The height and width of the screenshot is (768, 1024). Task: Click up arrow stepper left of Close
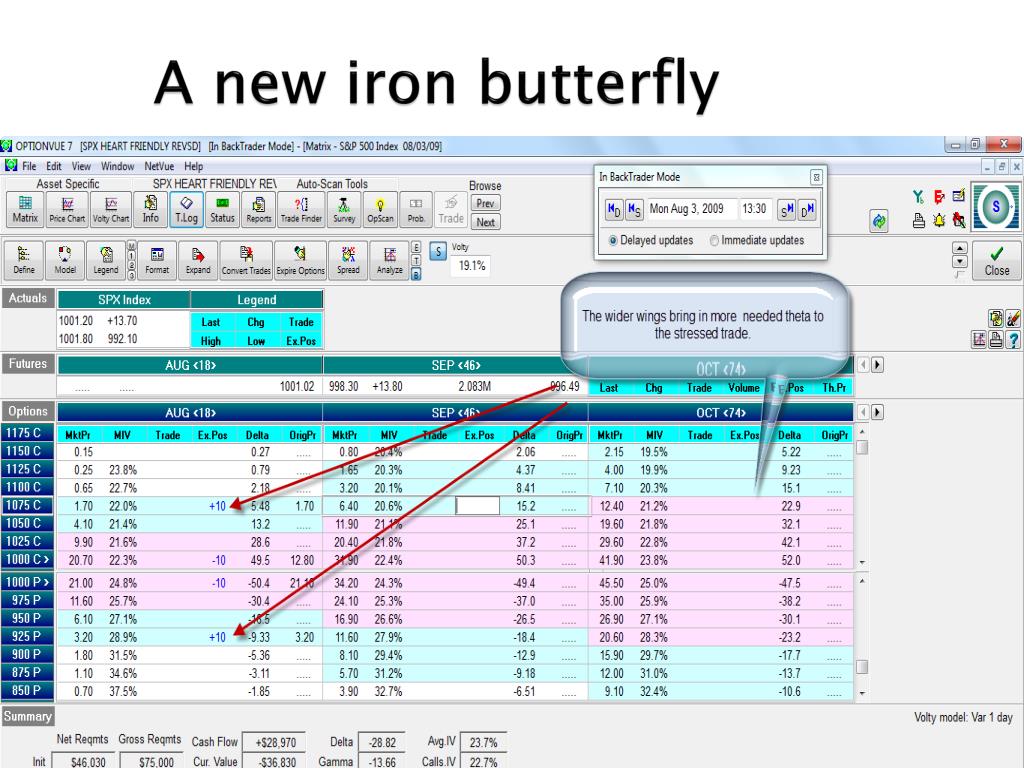click(x=959, y=248)
